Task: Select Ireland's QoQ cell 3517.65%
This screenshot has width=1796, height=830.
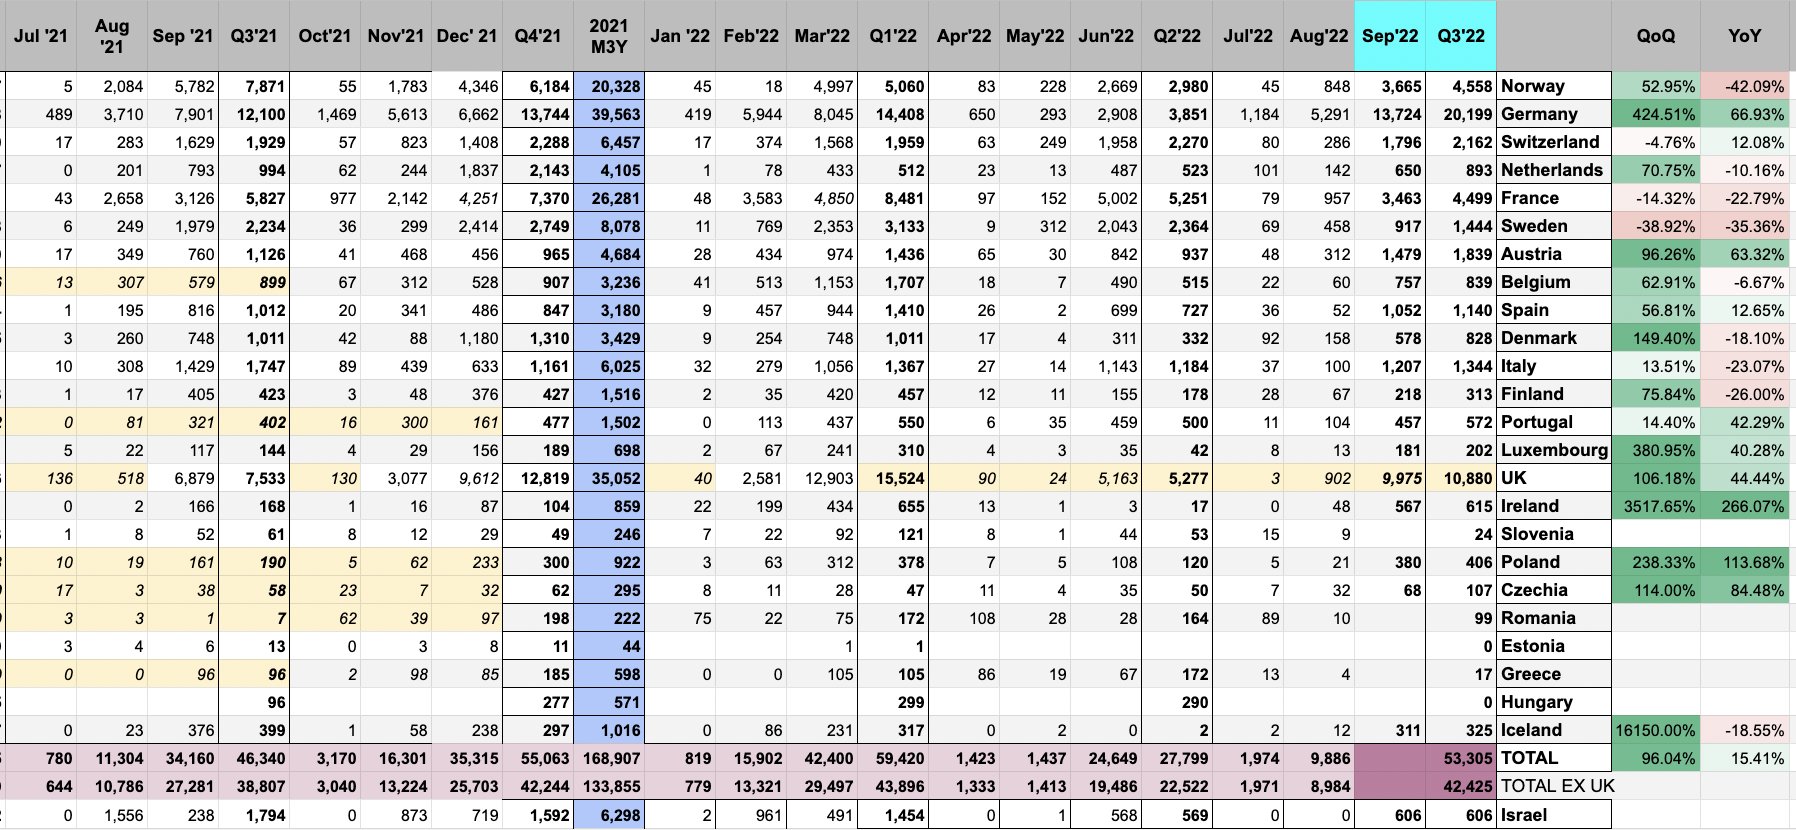Action: (1655, 506)
